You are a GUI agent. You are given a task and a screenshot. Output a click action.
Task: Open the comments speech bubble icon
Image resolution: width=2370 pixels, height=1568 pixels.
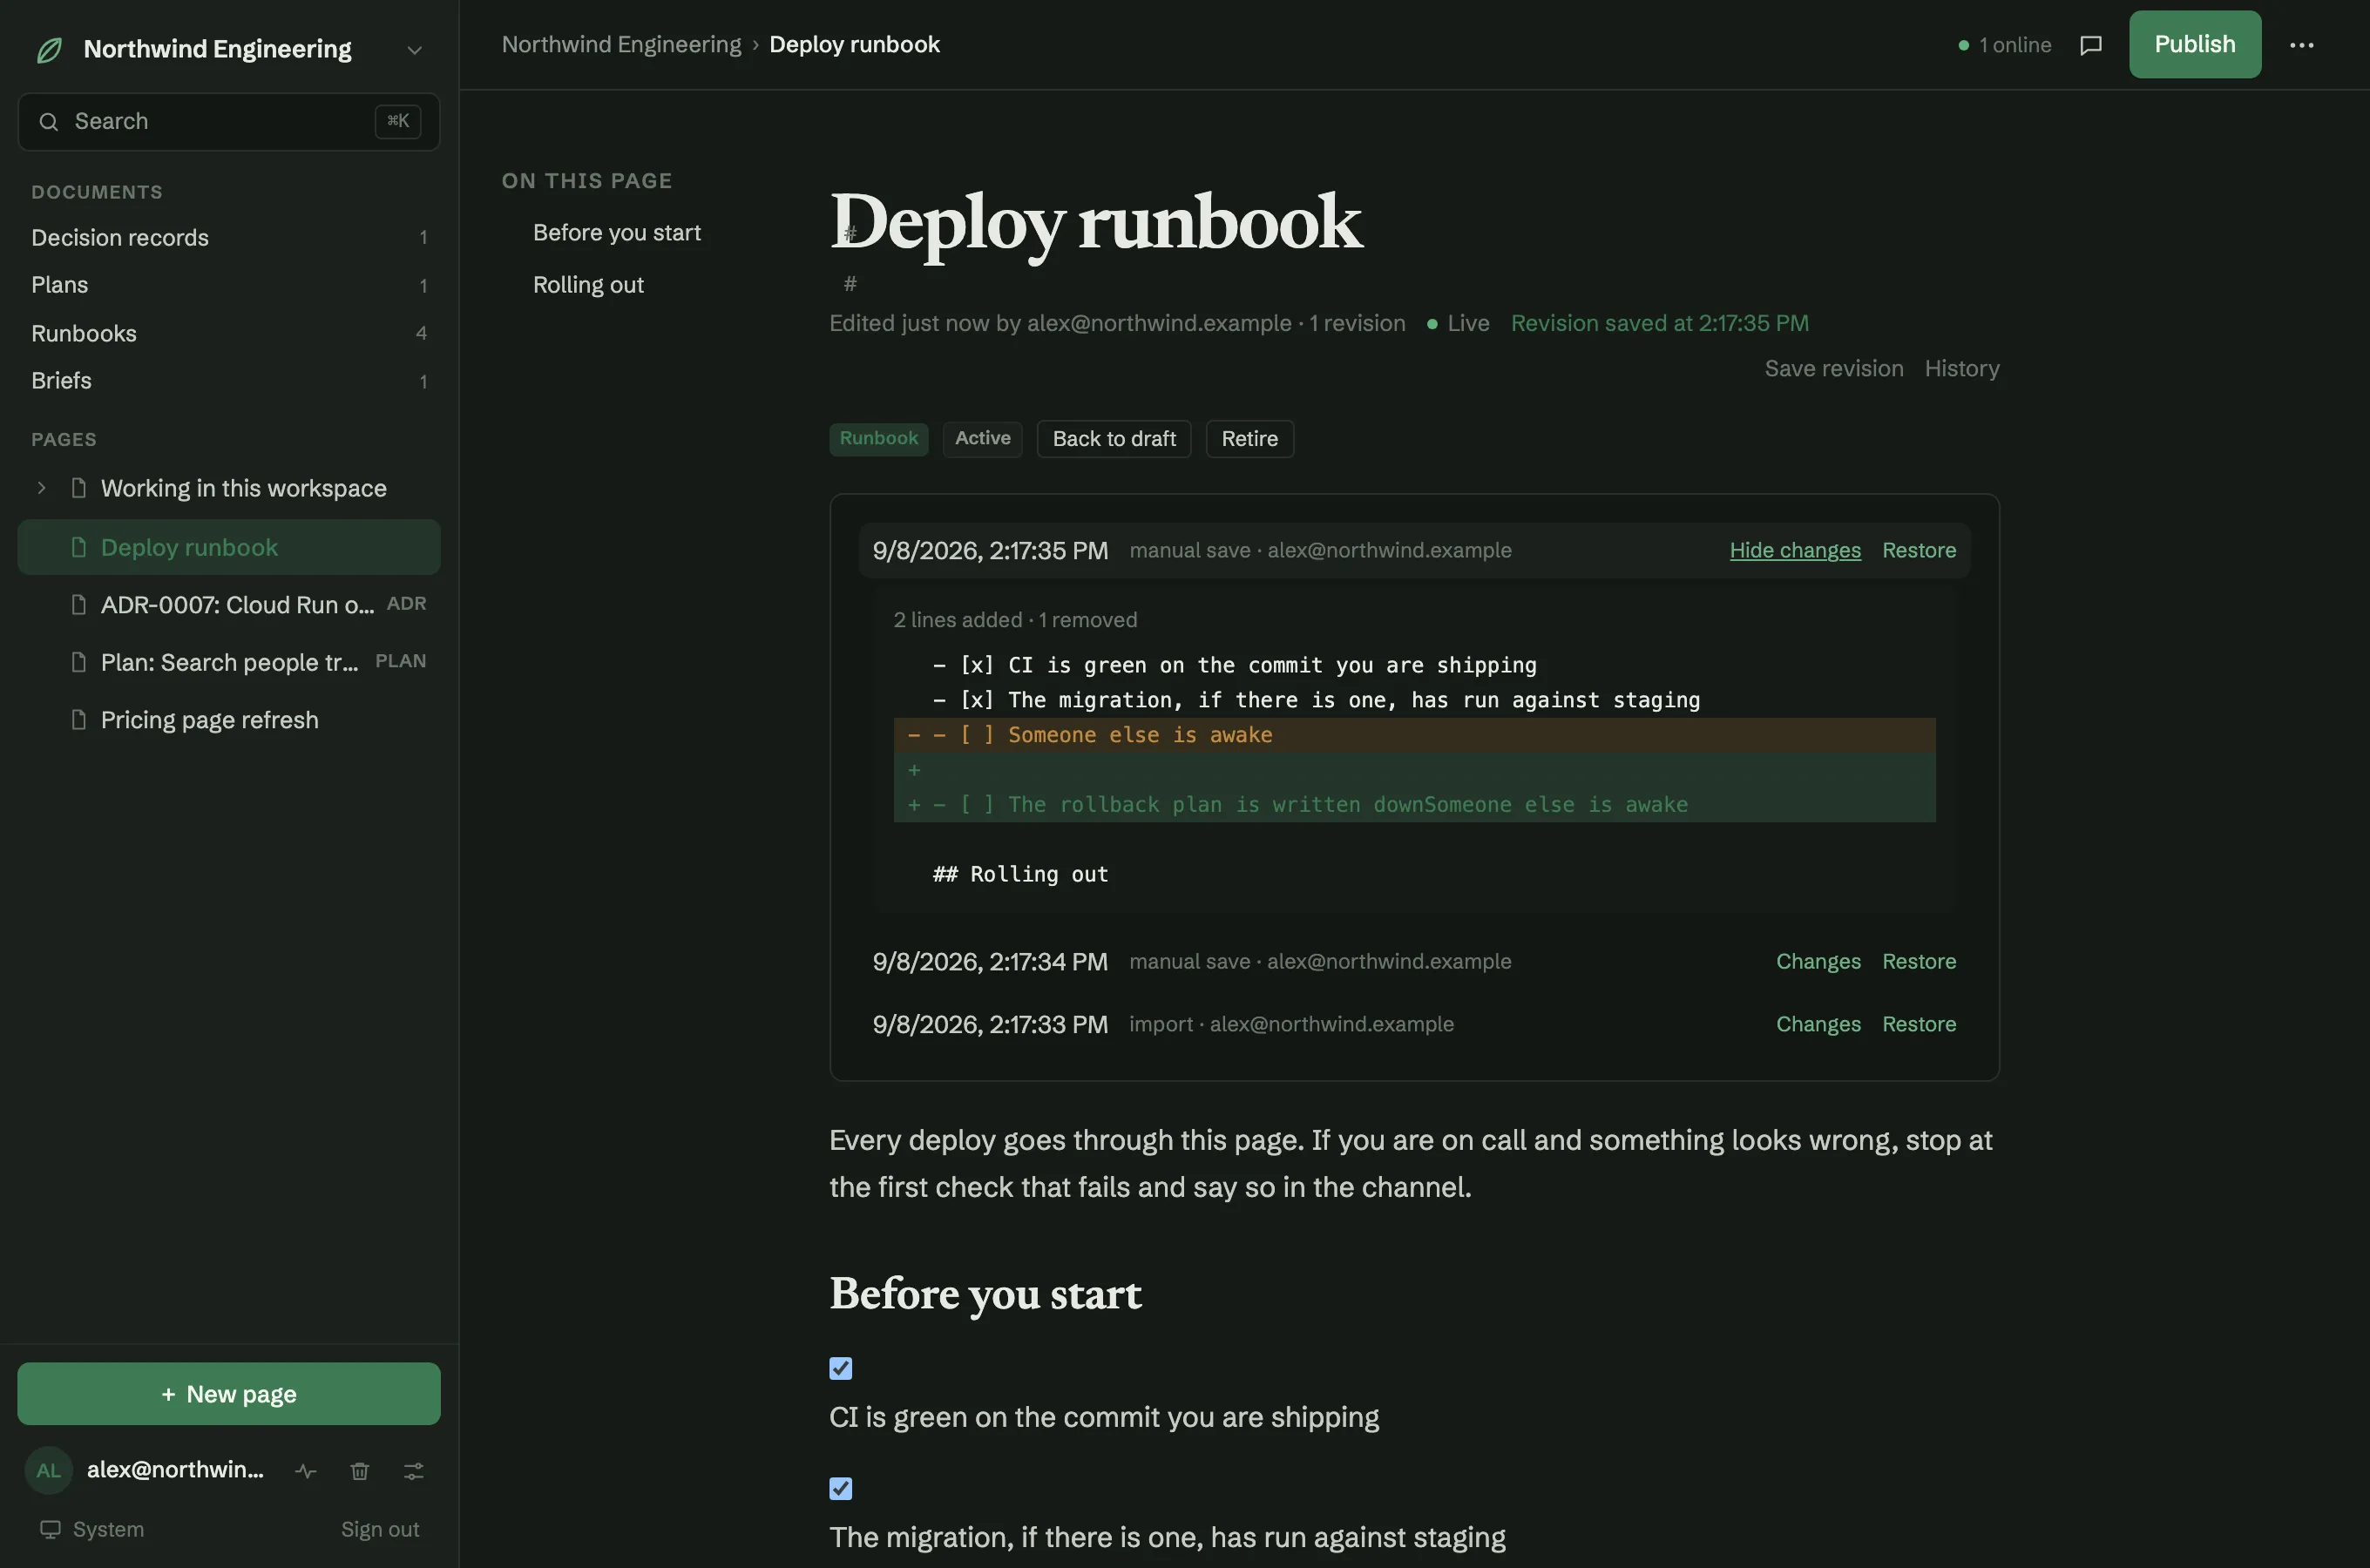click(2090, 45)
